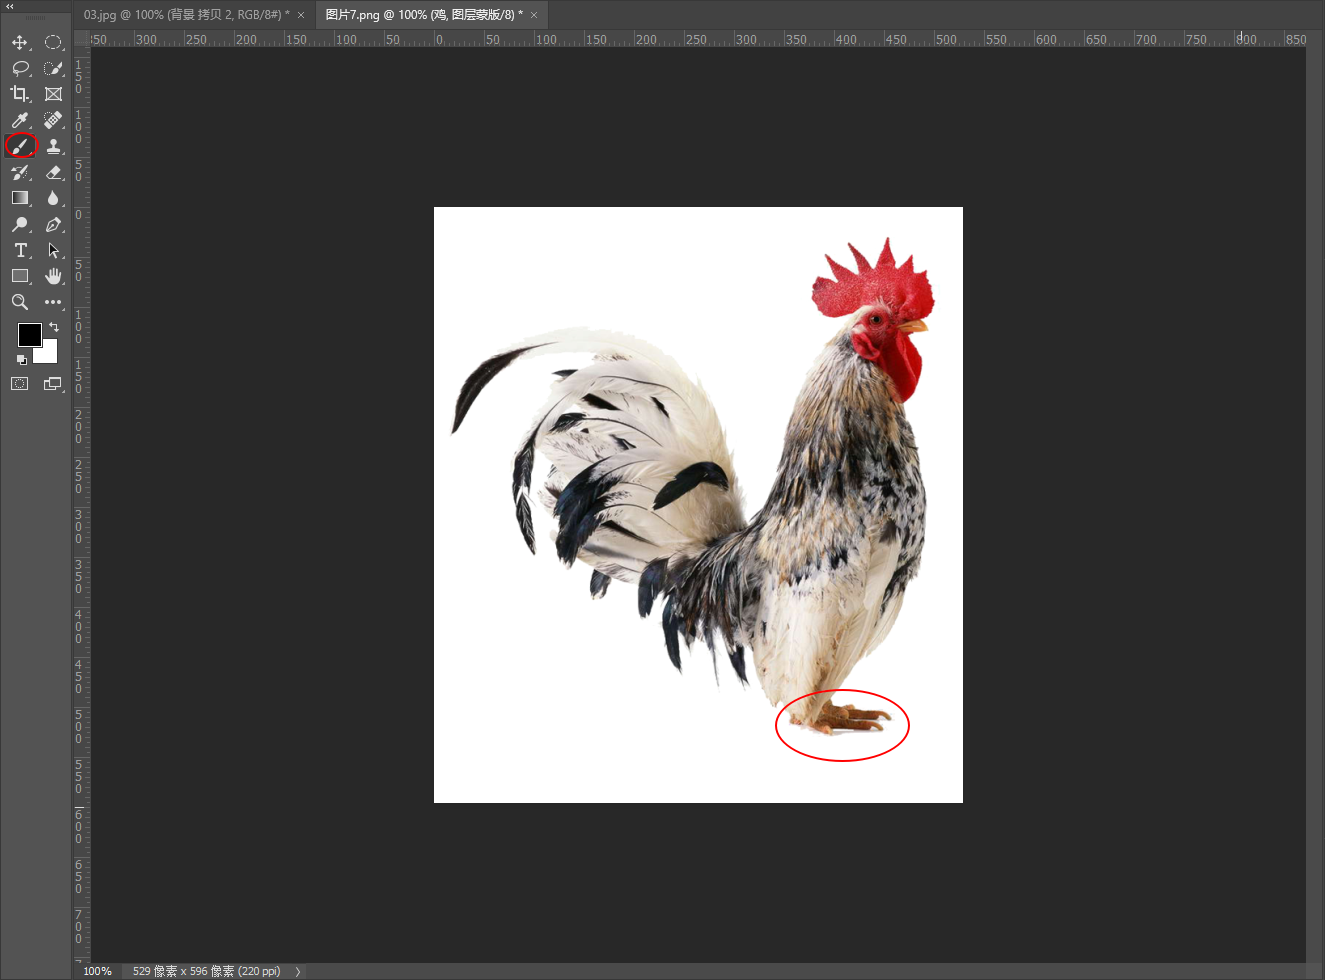The width and height of the screenshot is (1325, 980).
Task: Activate the Horizontal Type tool
Action: tap(19, 250)
